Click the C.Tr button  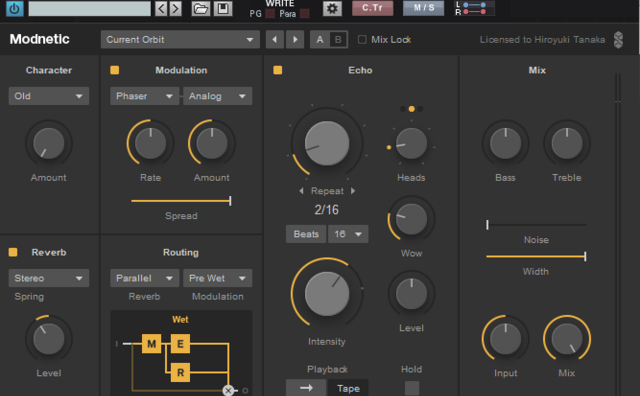coord(373,8)
